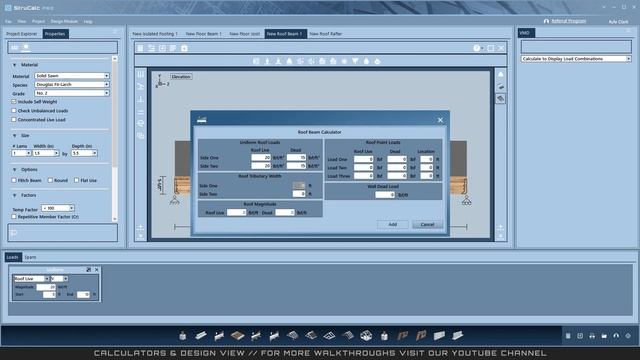This screenshot has width=640, height=360.
Task: Enable Concentrated Live Load checkbox
Action: 14,120
